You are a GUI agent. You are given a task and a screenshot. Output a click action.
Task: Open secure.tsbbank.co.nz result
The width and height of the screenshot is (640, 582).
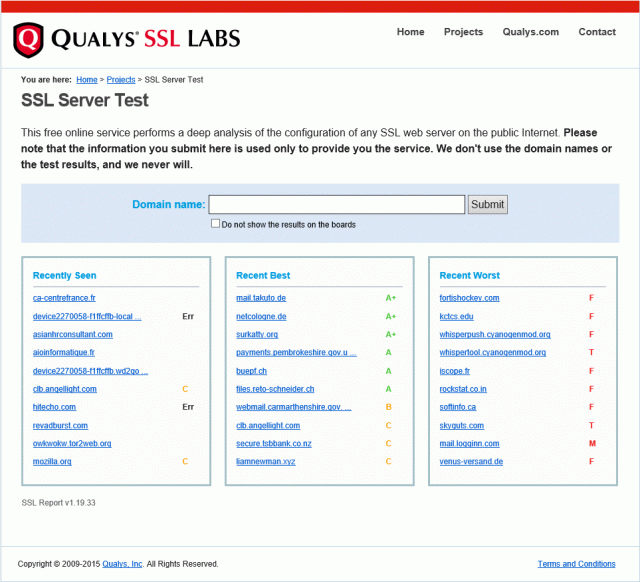(274, 444)
